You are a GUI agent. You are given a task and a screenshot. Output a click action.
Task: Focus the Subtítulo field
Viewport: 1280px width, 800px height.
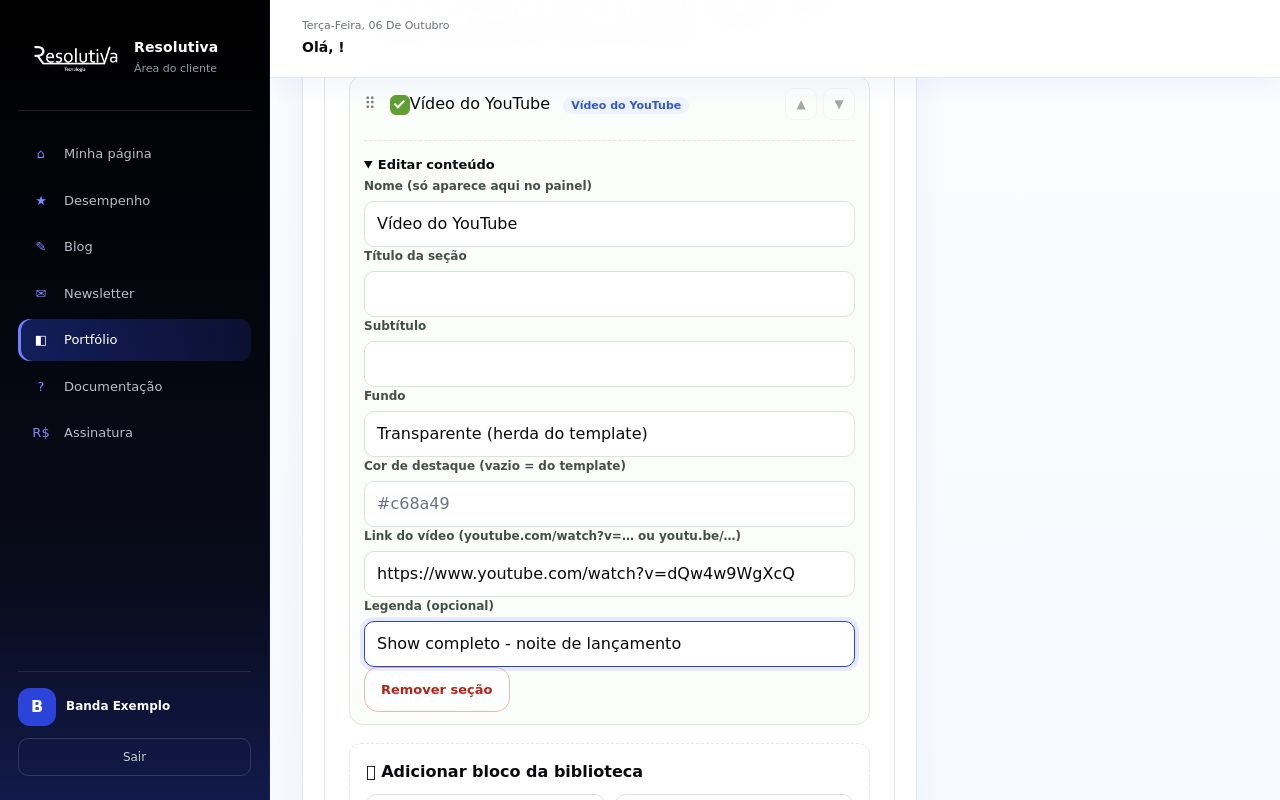(609, 364)
